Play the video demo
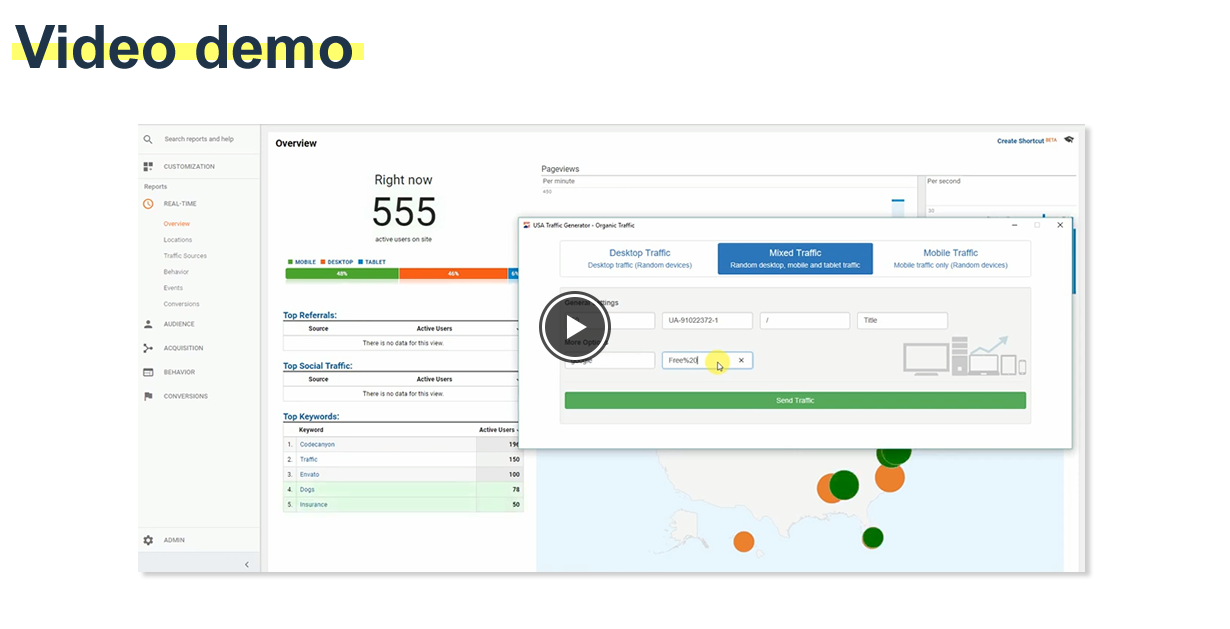1230x629 pixels. [575, 327]
